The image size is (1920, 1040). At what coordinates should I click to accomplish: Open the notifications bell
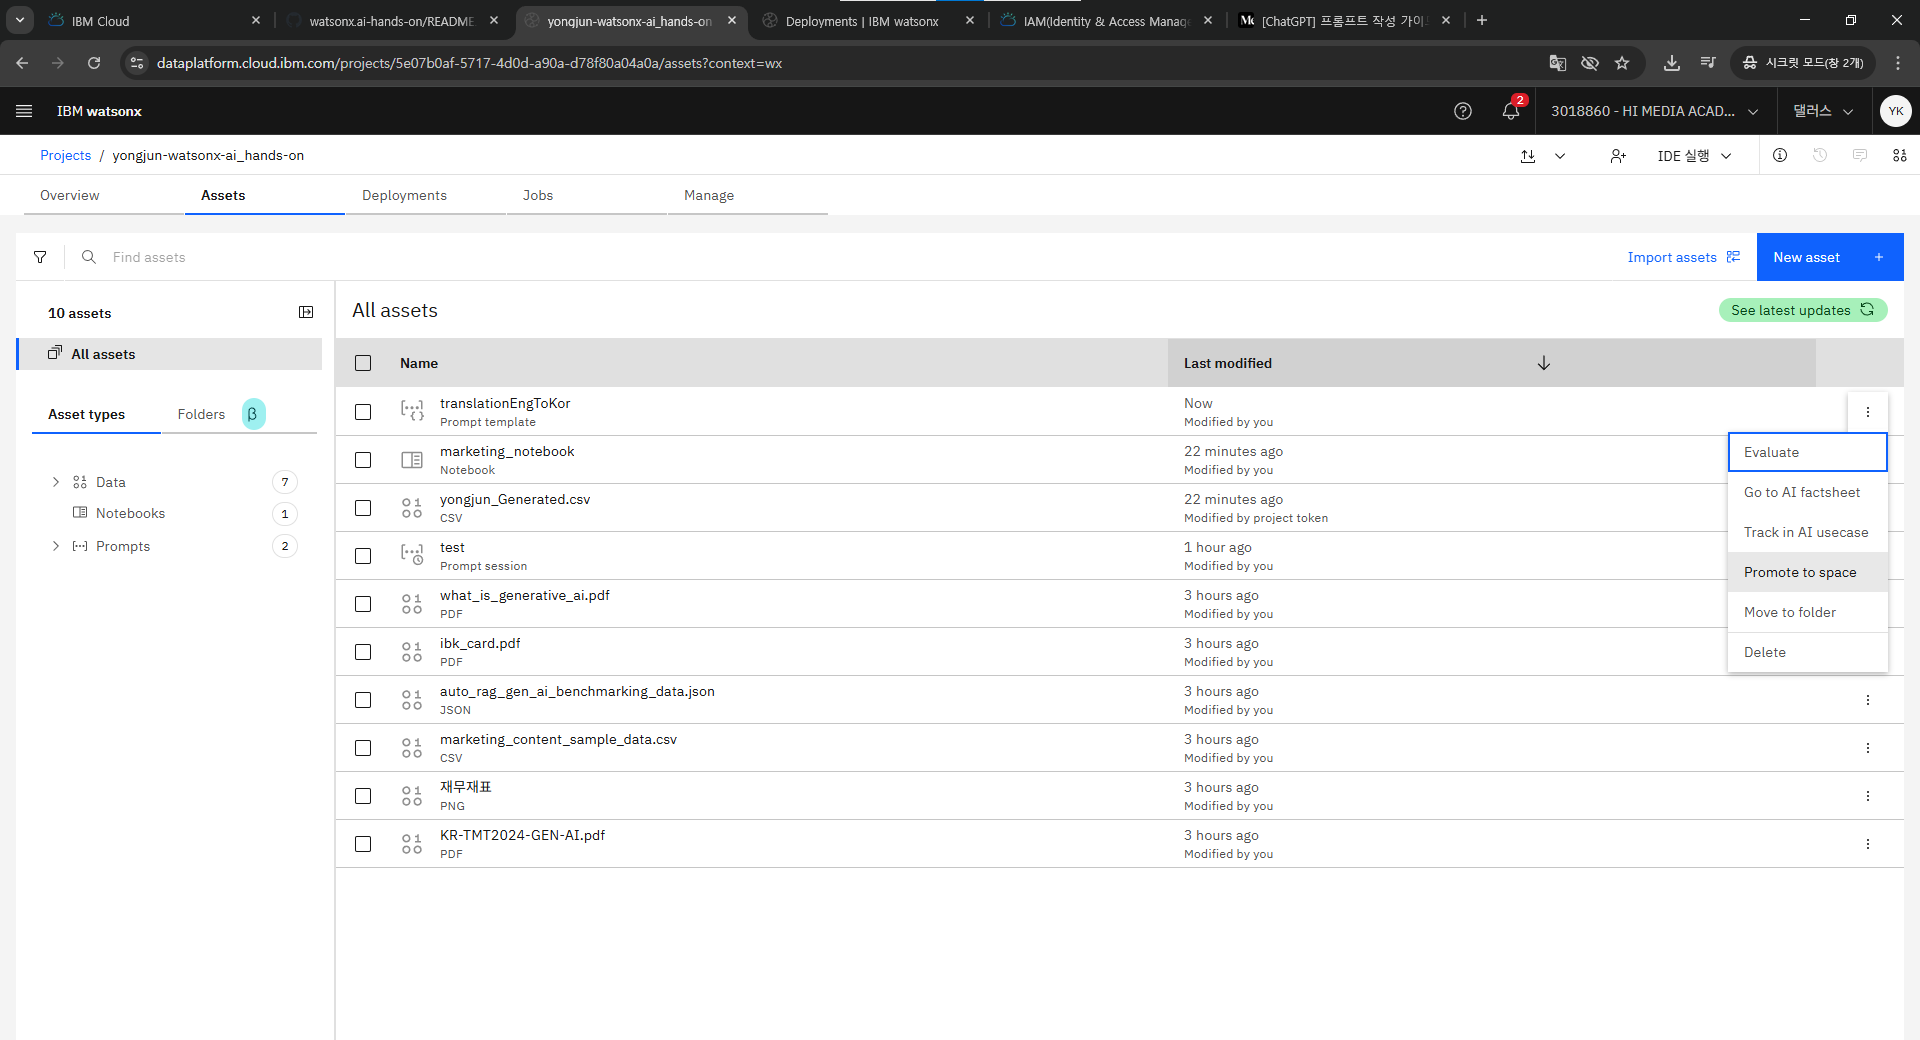point(1511,111)
